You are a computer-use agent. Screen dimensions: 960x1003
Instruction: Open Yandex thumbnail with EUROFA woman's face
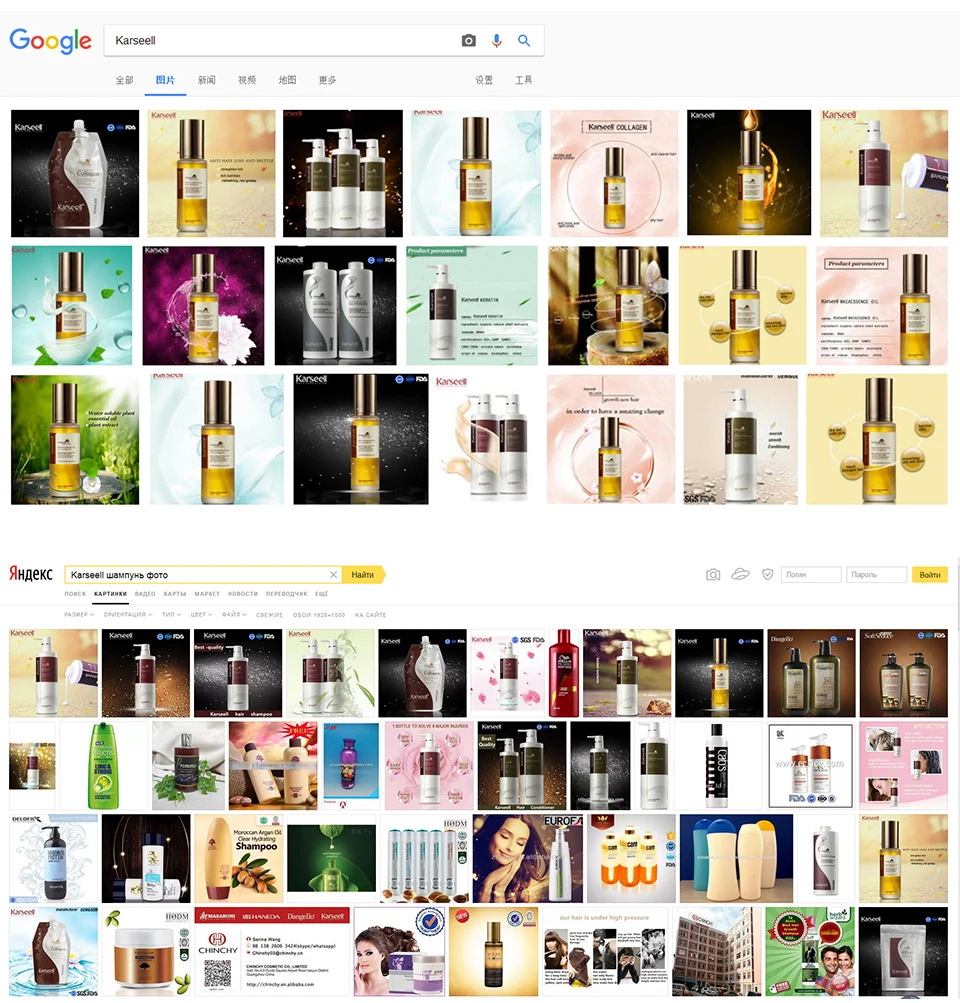pos(528,858)
